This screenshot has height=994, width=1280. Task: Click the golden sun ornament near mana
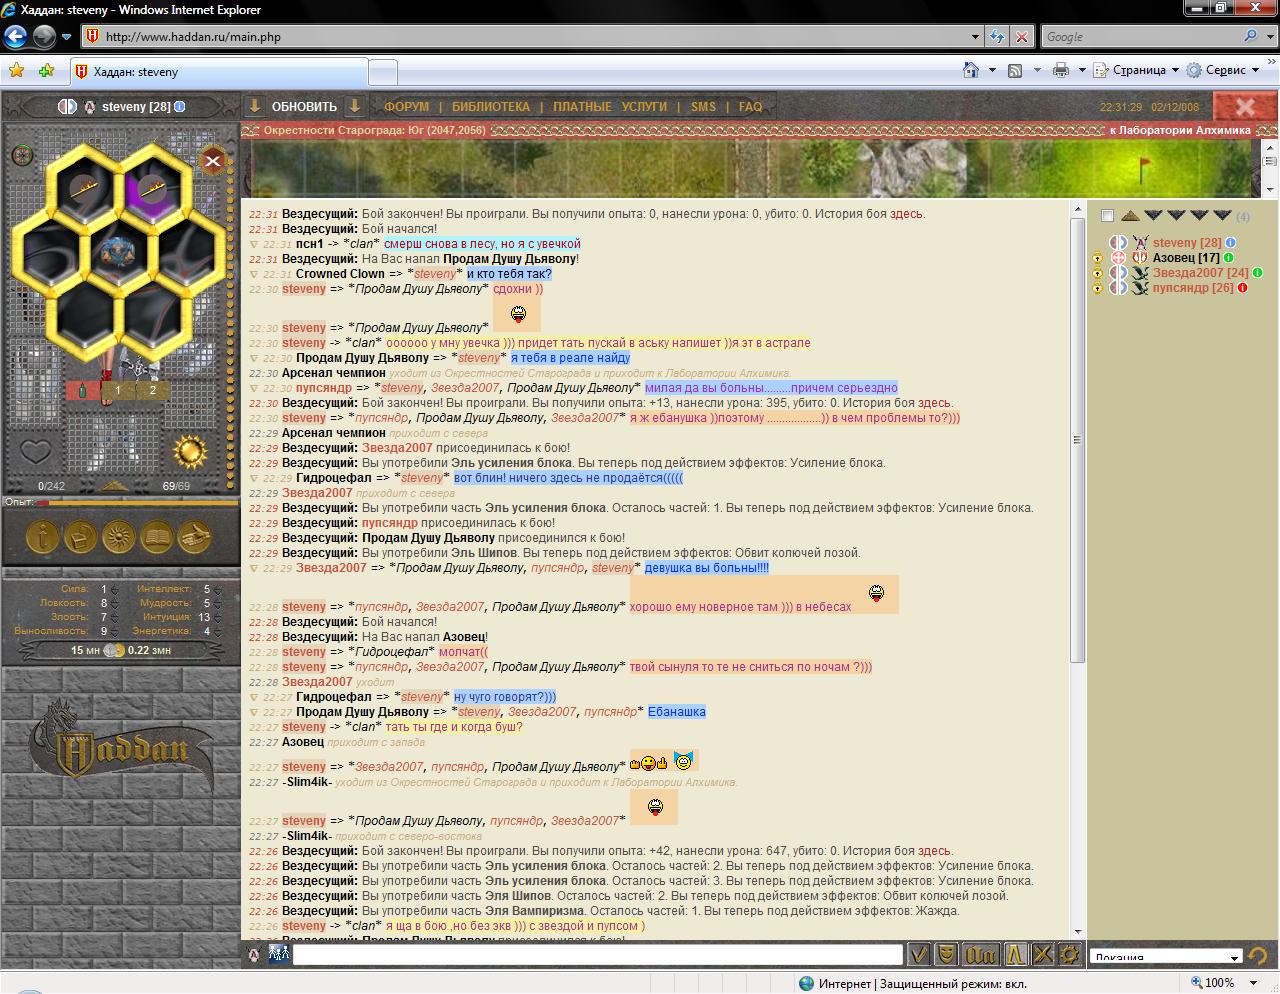(190, 451)
